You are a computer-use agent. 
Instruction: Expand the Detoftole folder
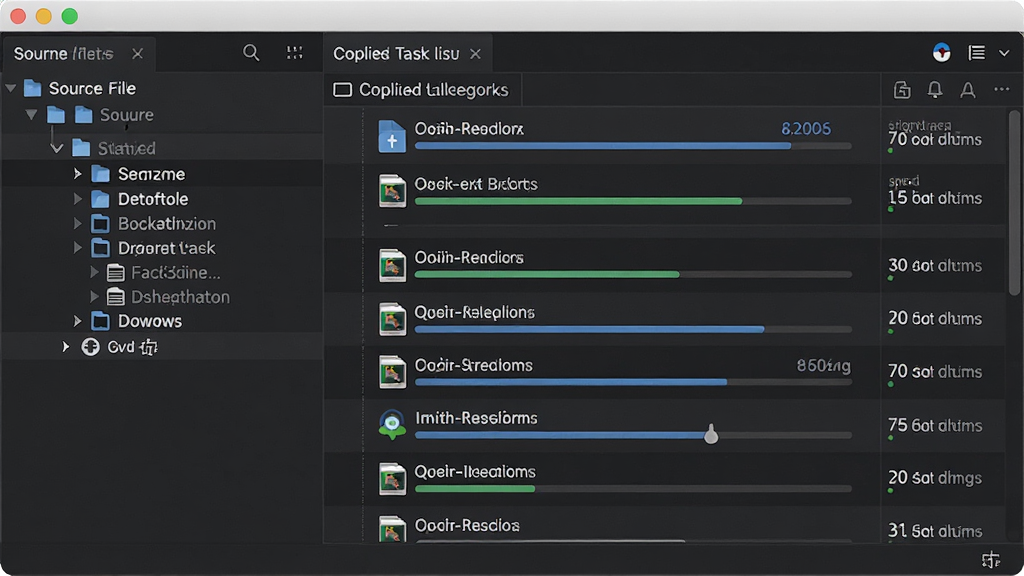[77, 199]
